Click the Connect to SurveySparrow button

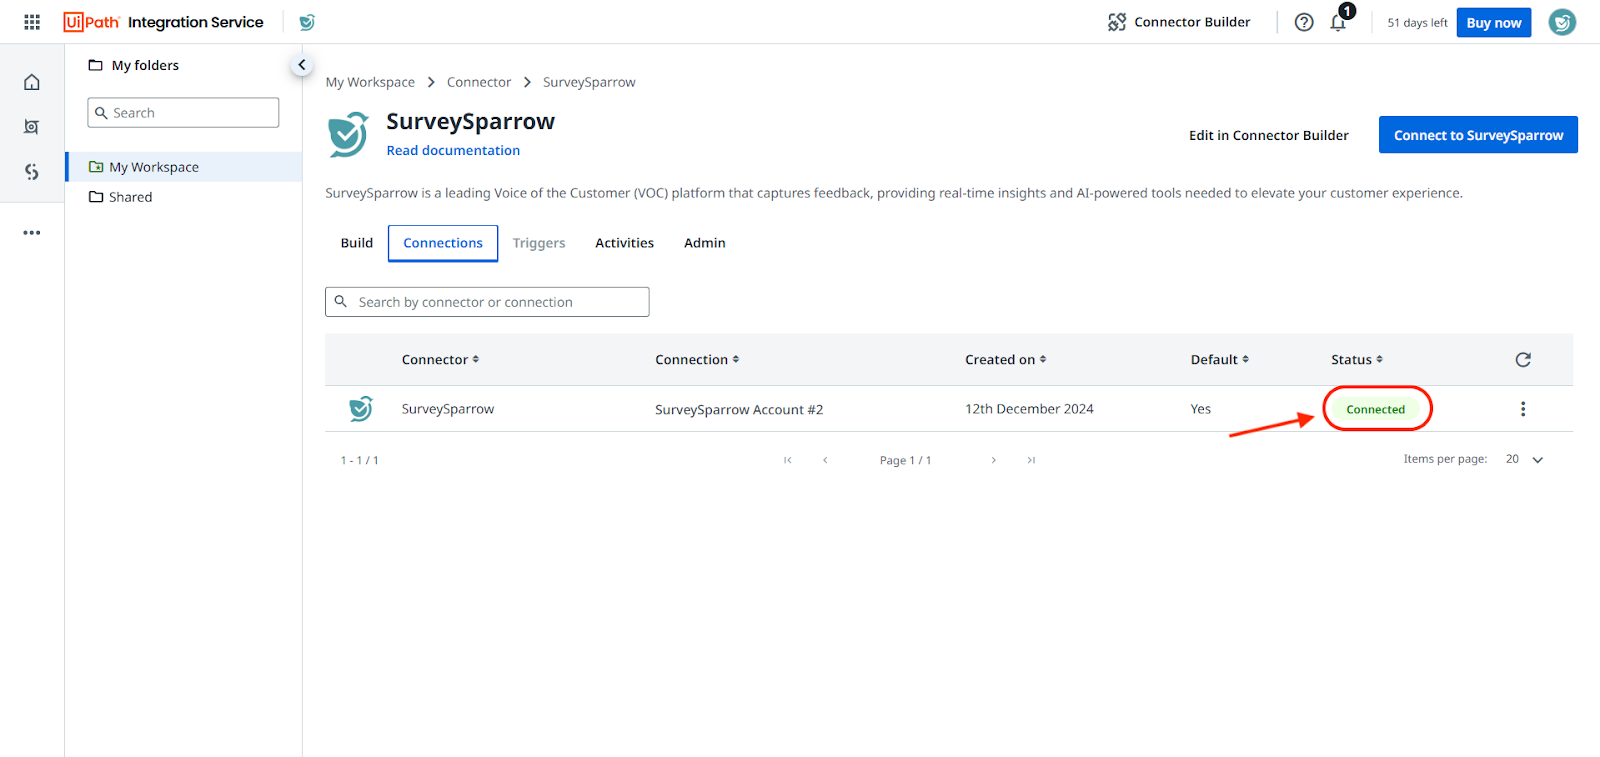click(1477, 135)
